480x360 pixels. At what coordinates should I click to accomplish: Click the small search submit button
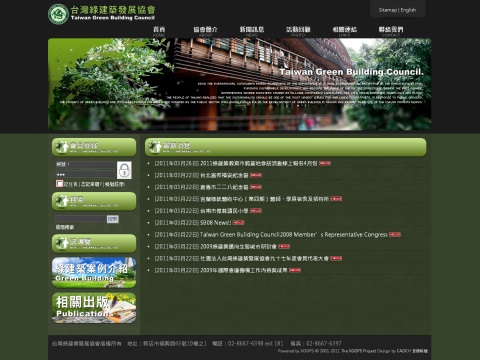pos(113,219)
